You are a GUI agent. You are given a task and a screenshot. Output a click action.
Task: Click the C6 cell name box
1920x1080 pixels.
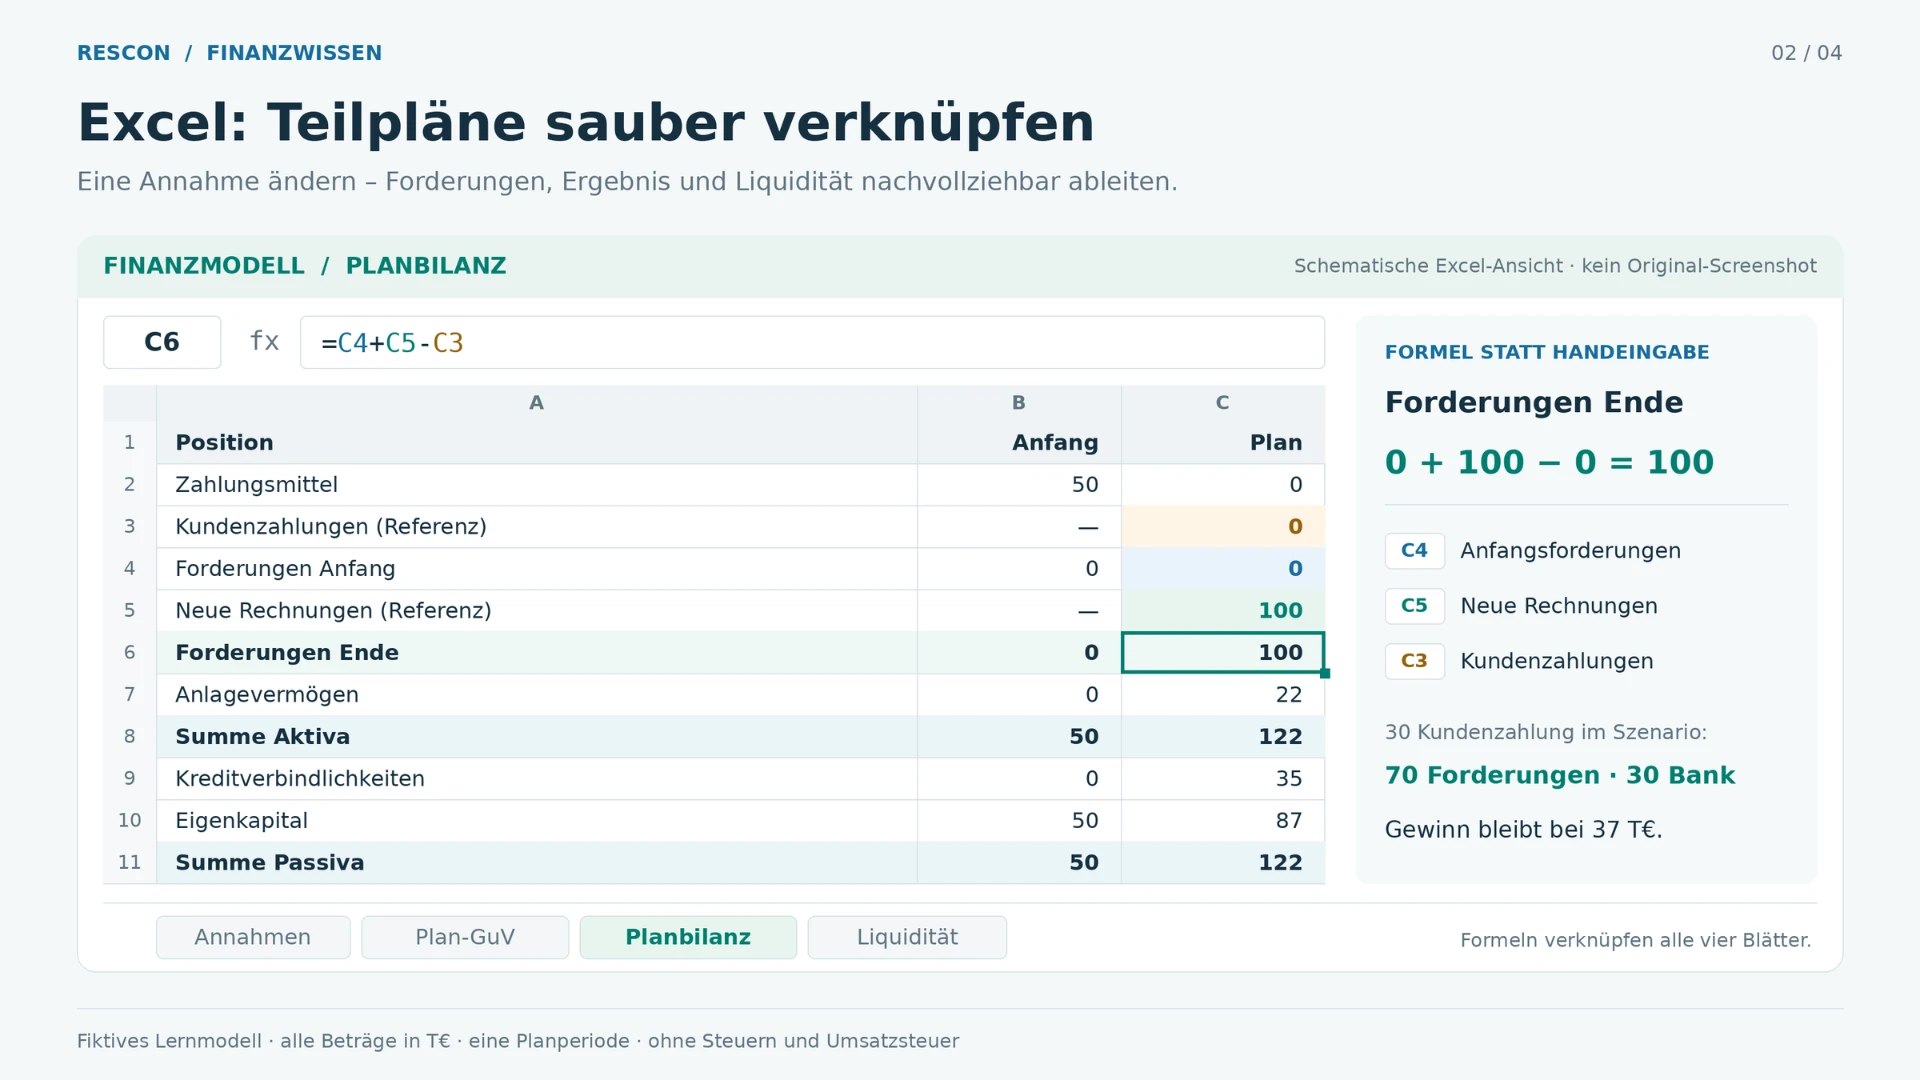162,342
